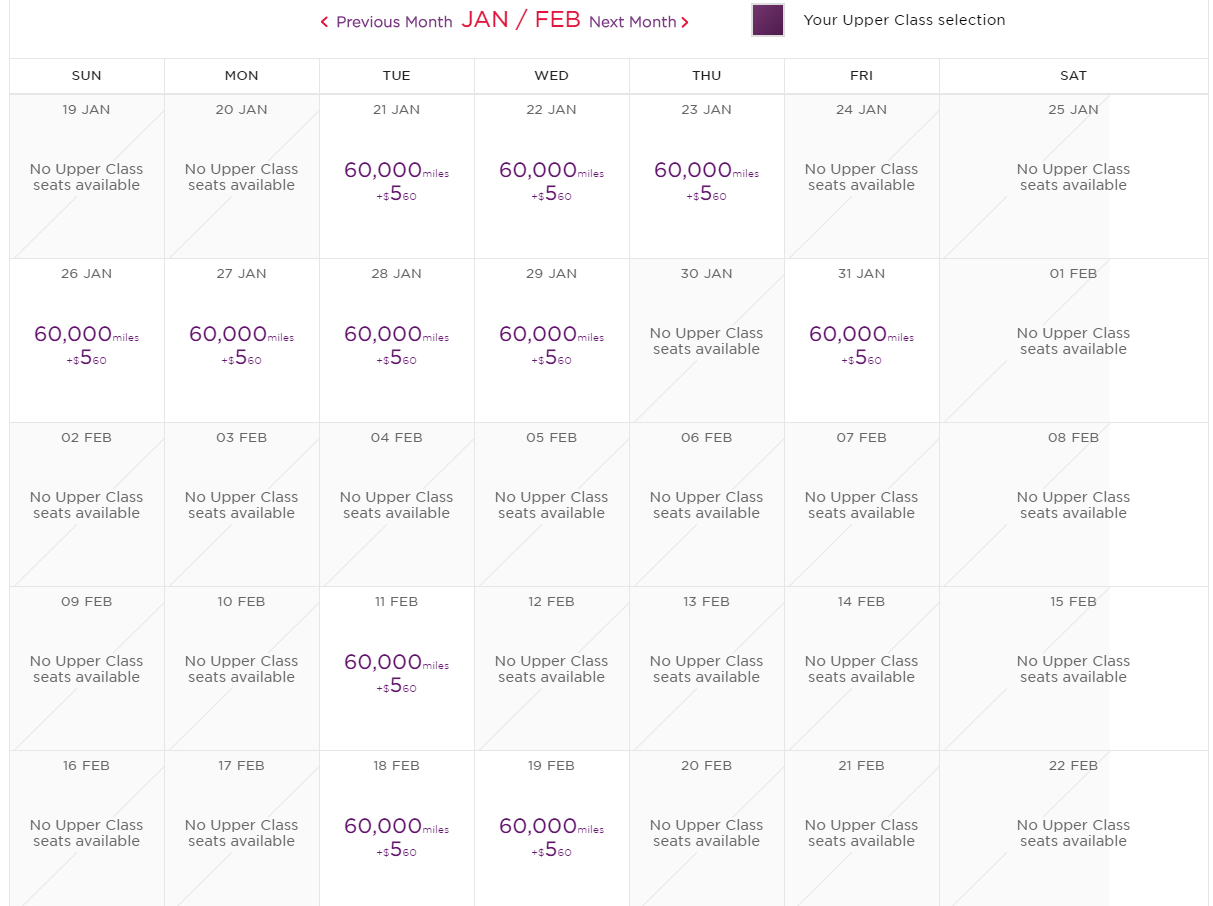Click the TUE column header
Image resolution: width=1213 pixels, height=906 pixels.
(396, 76)
